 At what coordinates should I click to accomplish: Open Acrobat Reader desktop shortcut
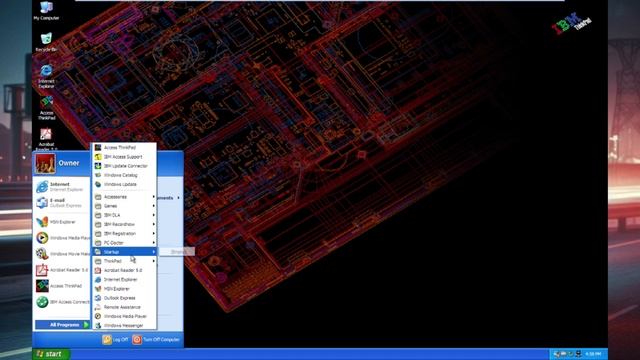[46, 139]
